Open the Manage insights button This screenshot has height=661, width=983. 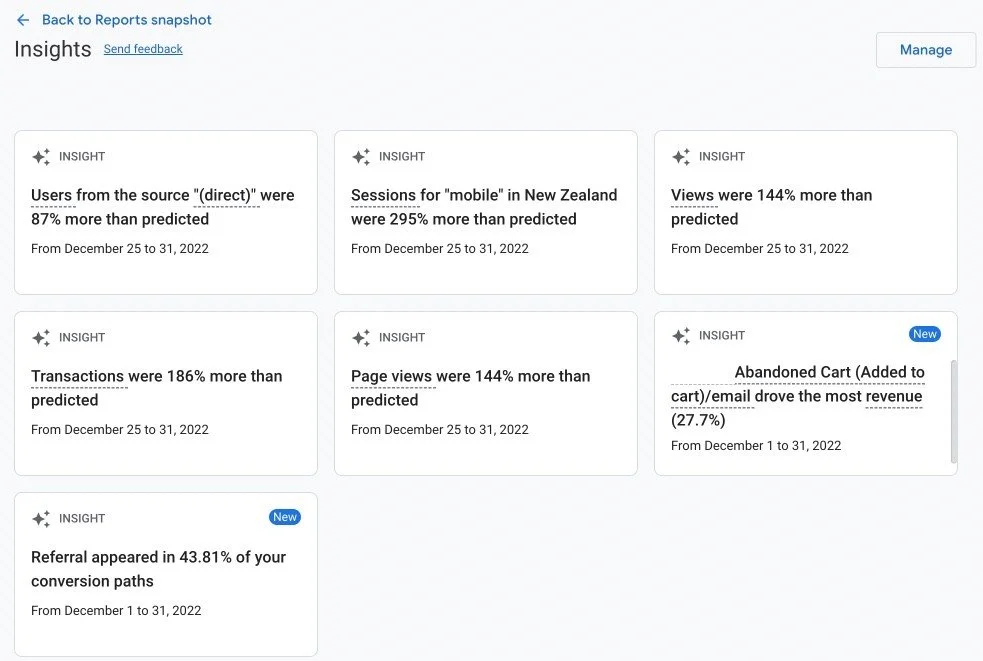(925, 50)
